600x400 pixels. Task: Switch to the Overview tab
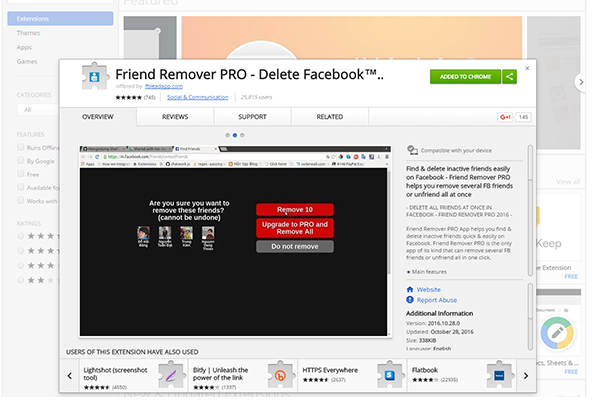[98, 117]
